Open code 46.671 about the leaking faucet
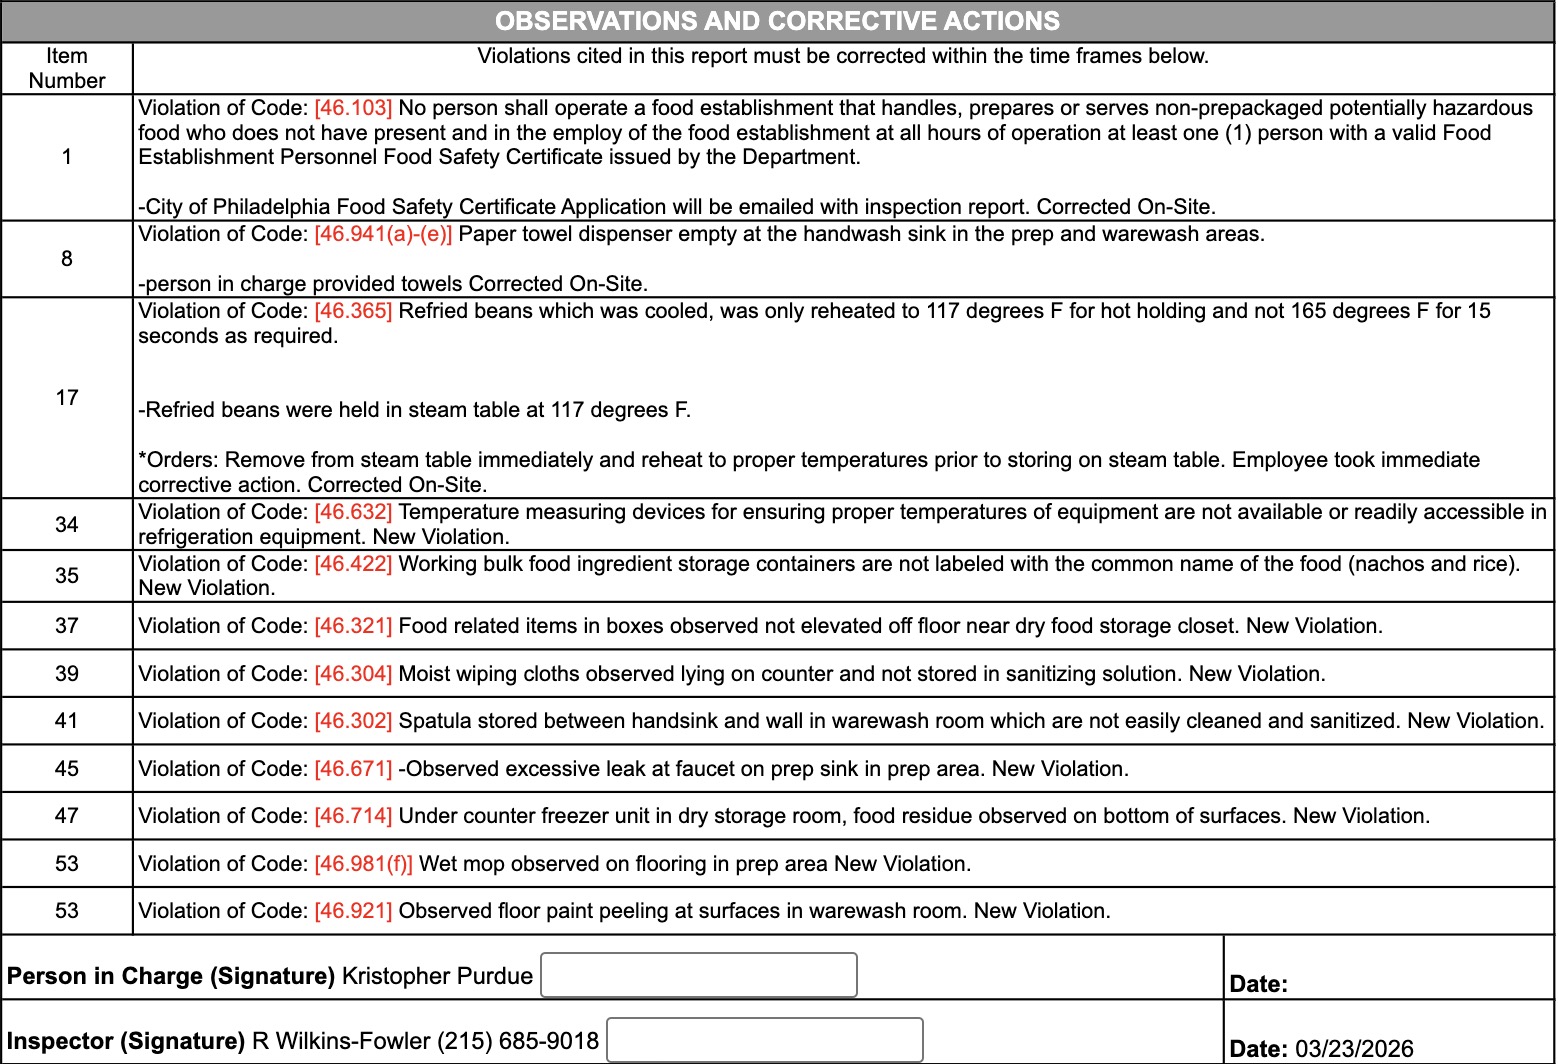The height and width of the screenshot is (1064, 1558). (x=353, y=769)
